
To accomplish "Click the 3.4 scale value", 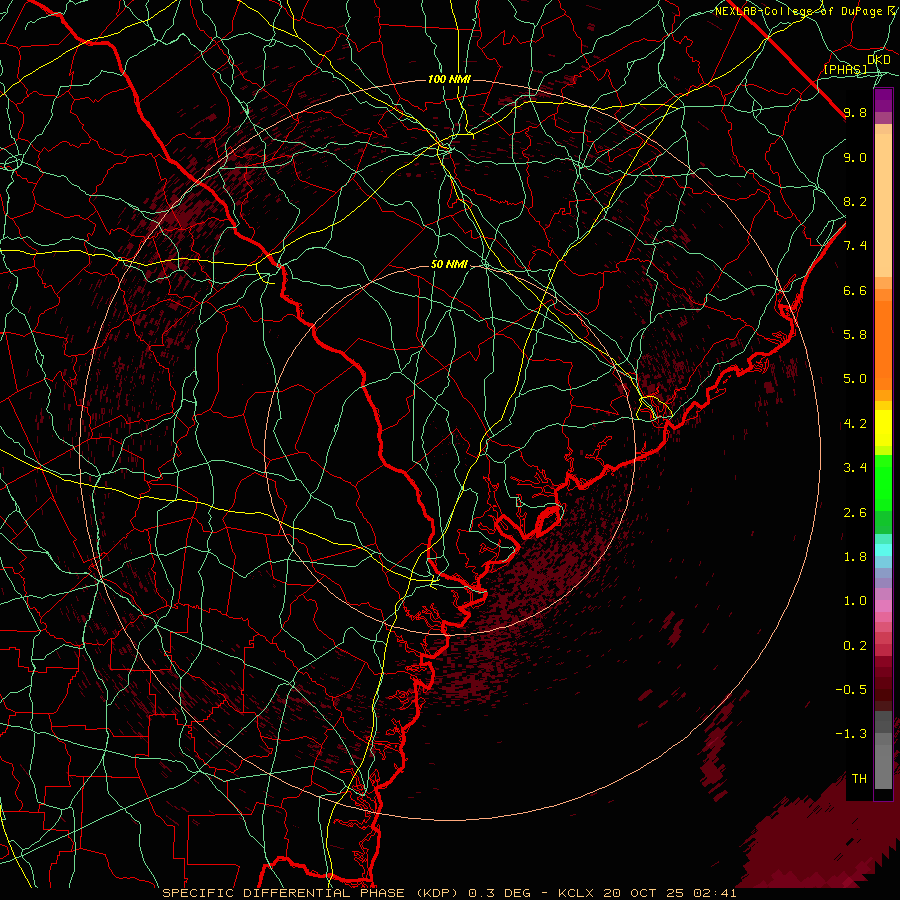I will pos(855,468).
